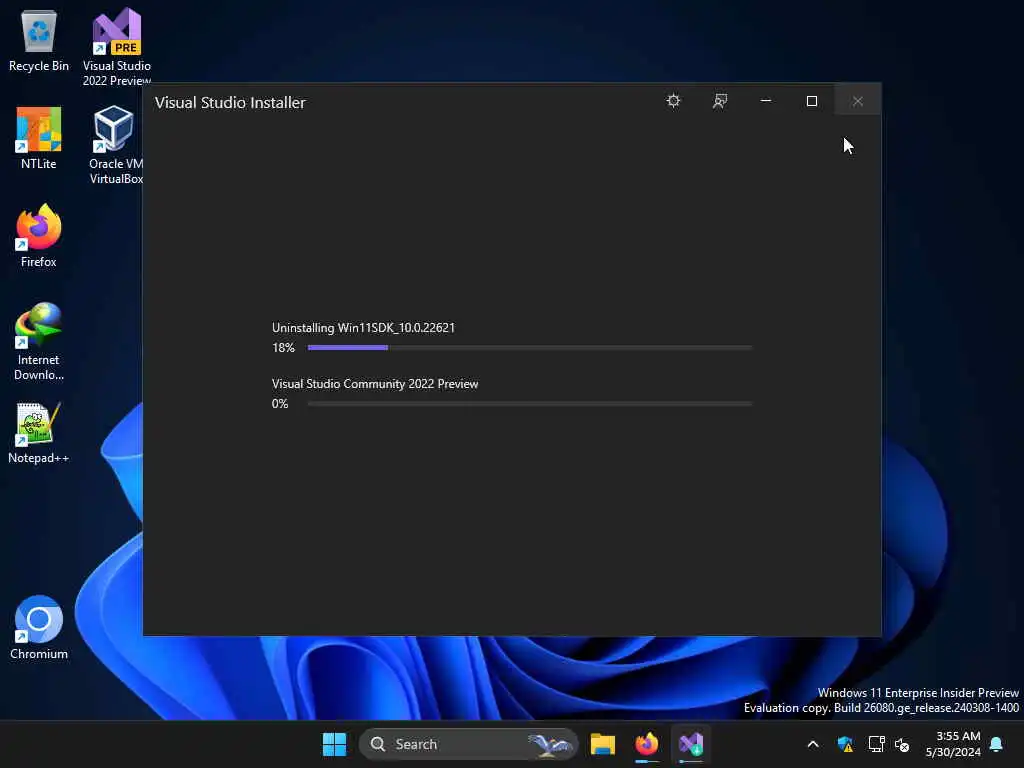Select the Recycle Bin desktop icon

click(x=39, y=40)
